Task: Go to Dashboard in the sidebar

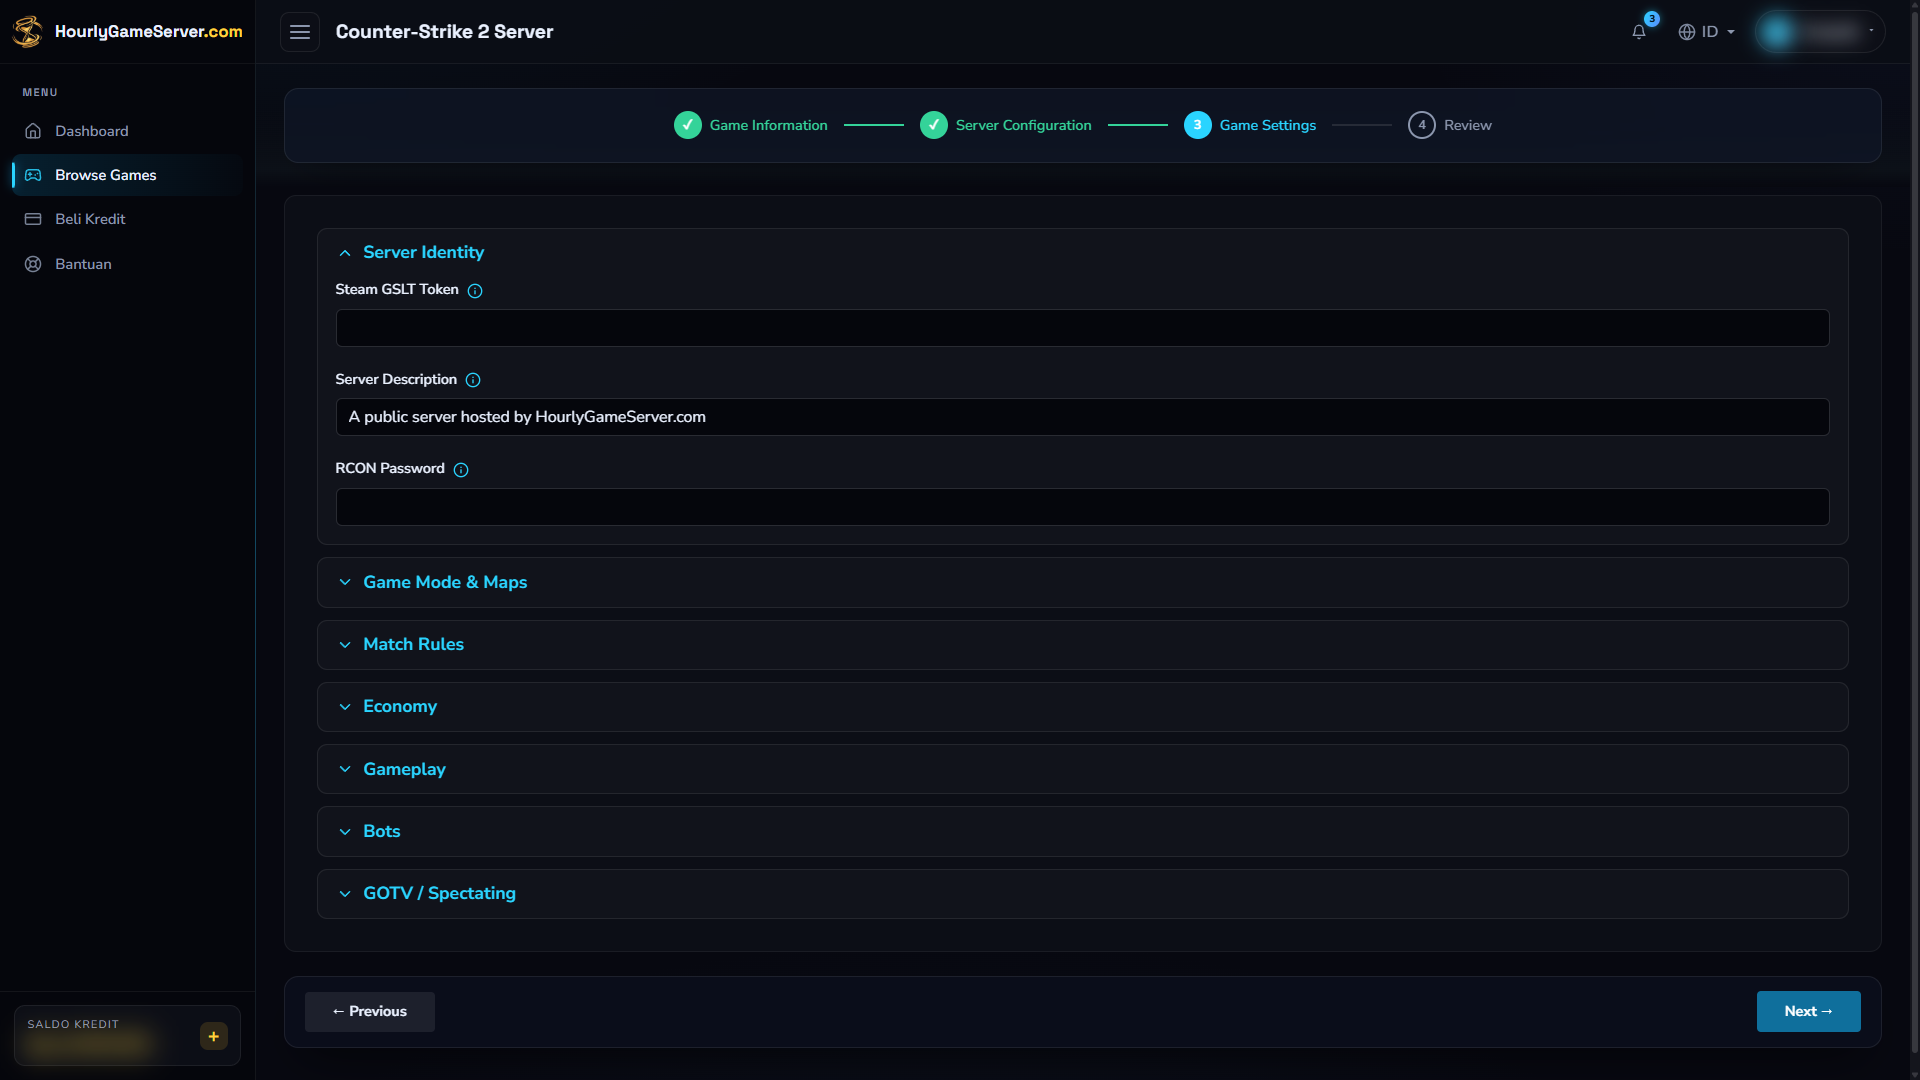Action: (127, 131)
